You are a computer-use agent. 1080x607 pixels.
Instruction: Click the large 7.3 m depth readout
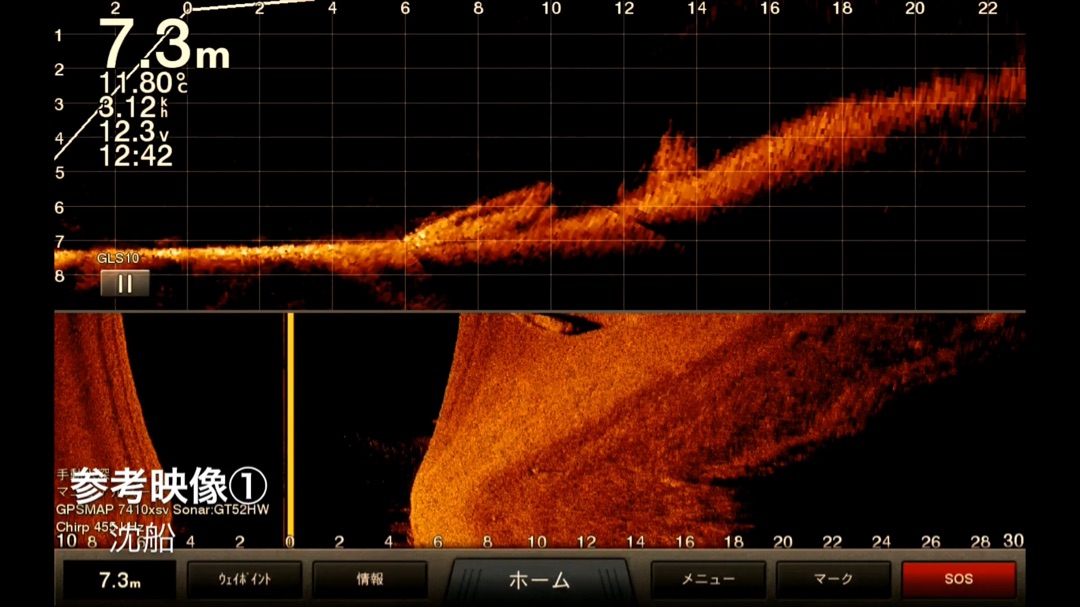[163, 46]
